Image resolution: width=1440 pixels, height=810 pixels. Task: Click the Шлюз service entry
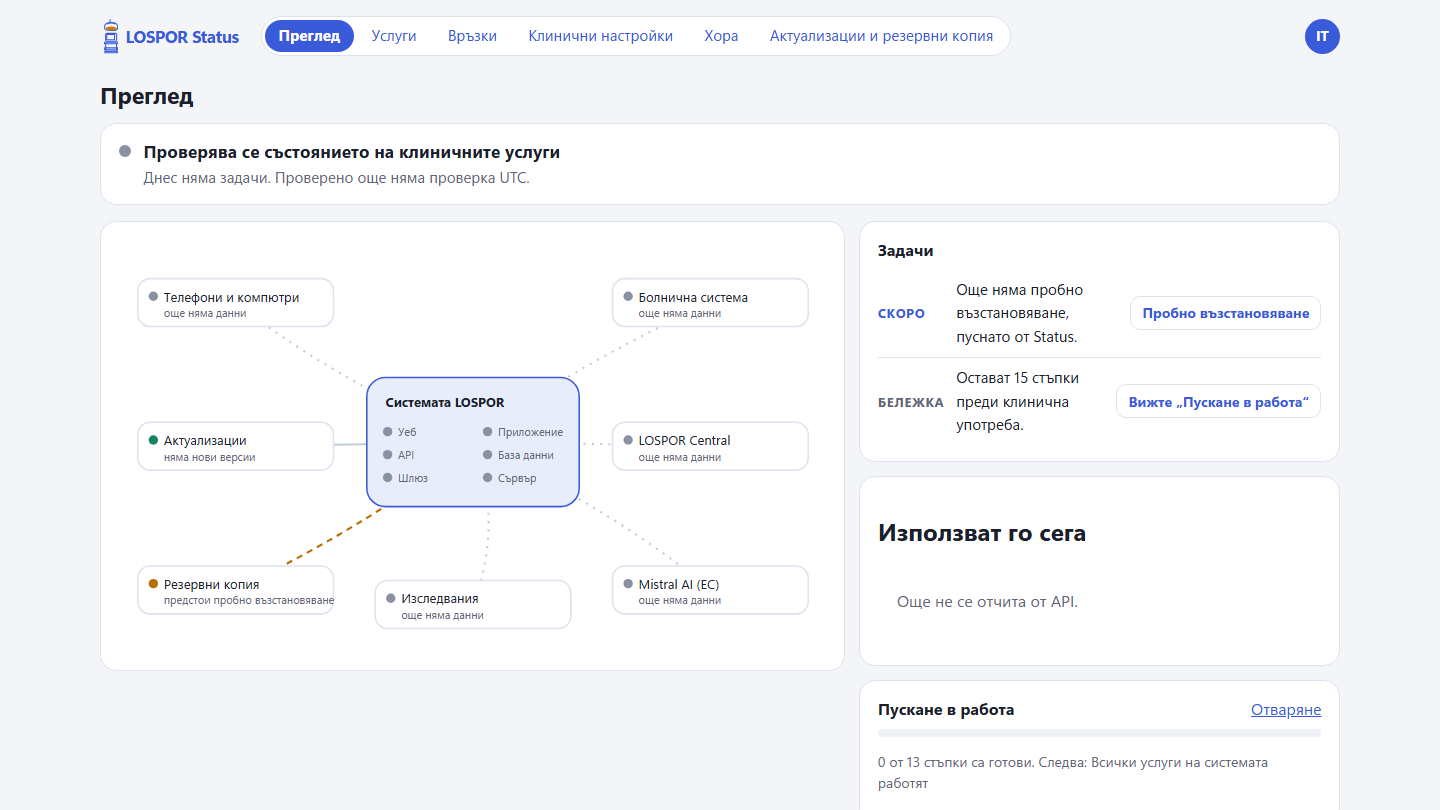point(405,478)
